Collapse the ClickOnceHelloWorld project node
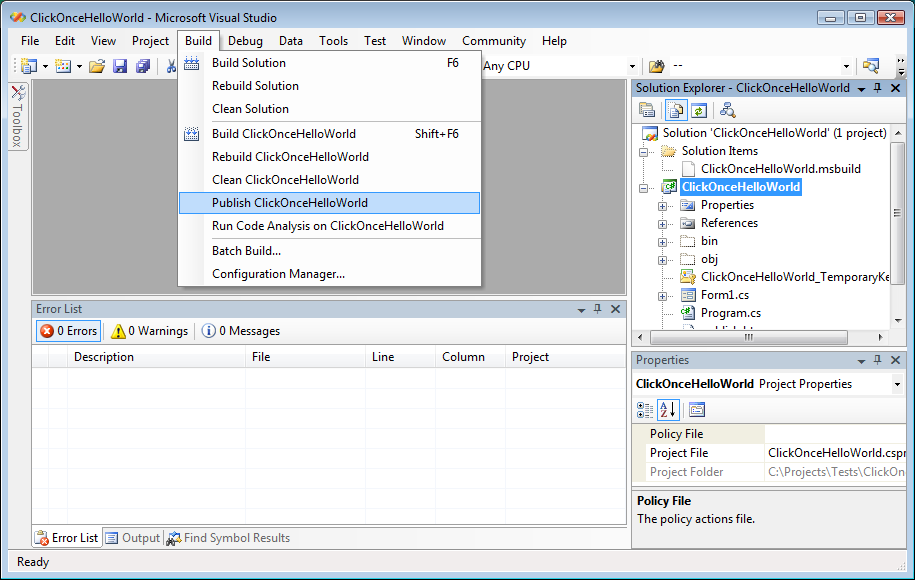Screen dimensions: 915x580 tap(644, 188)
